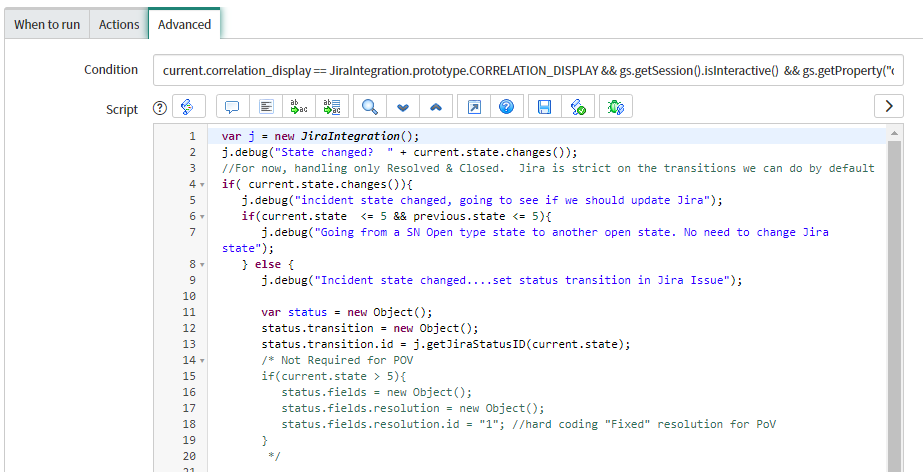Open the Script field help icon
923x472 pixels.
click(160, 108)
